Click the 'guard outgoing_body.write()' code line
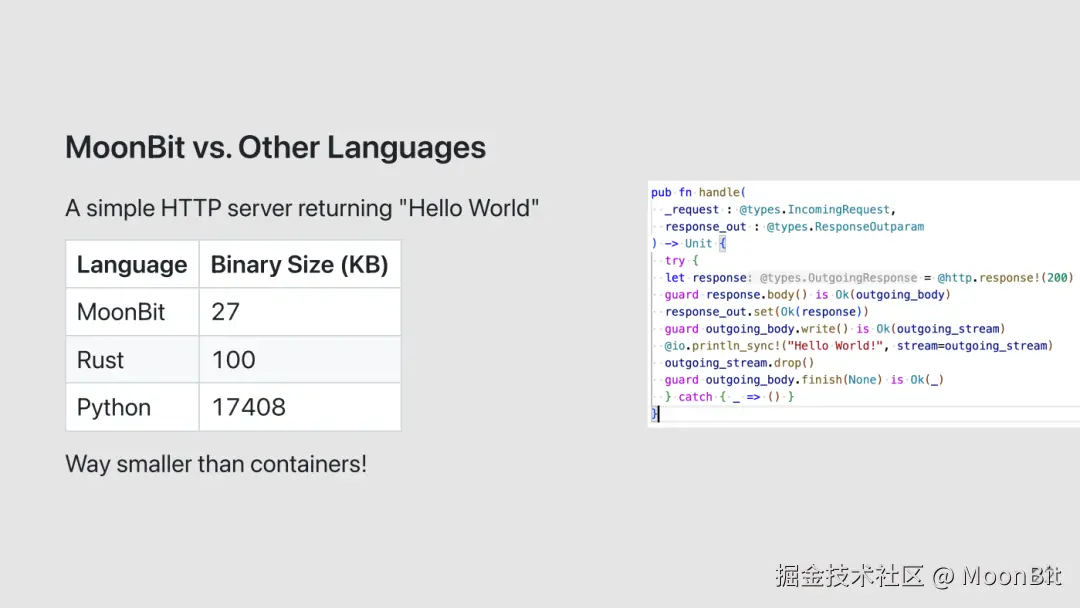 [835, 329]
